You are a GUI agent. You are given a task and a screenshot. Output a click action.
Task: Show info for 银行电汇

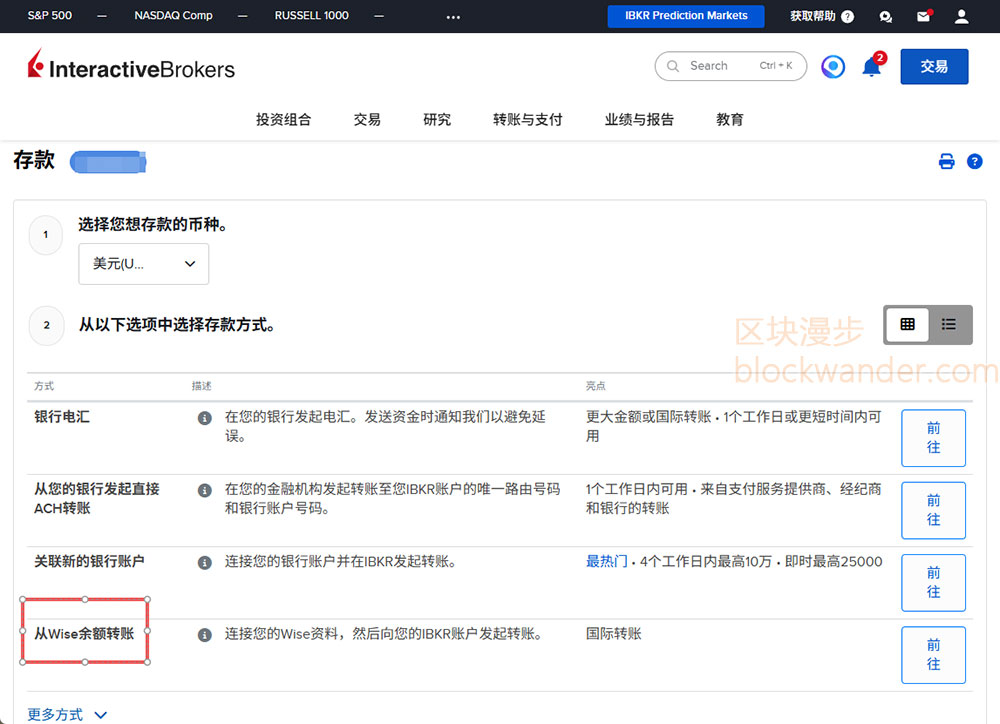(x=205, y=418)
